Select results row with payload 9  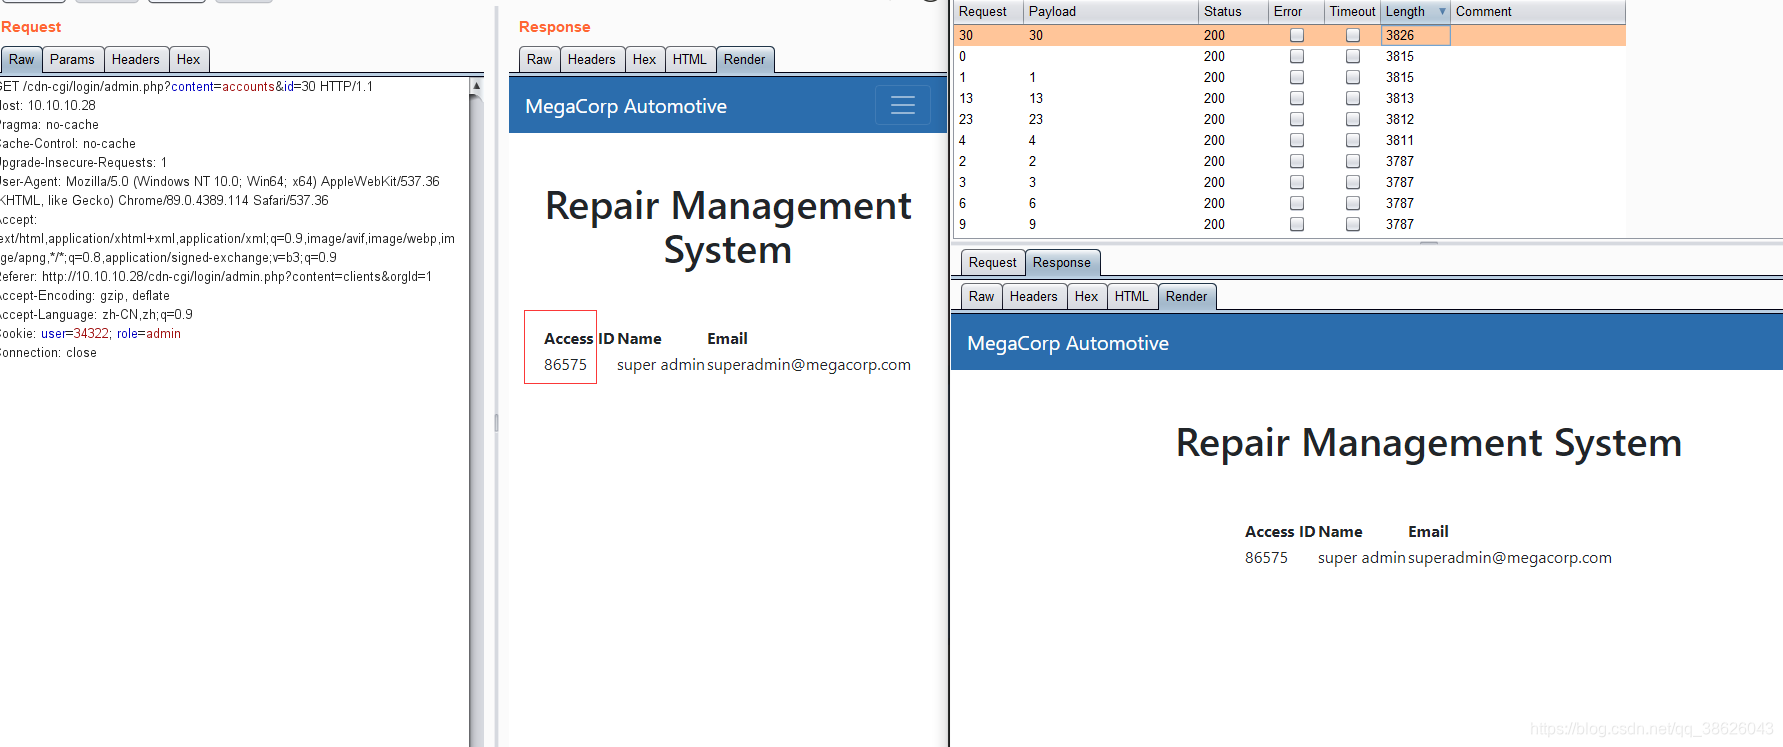1289,224
